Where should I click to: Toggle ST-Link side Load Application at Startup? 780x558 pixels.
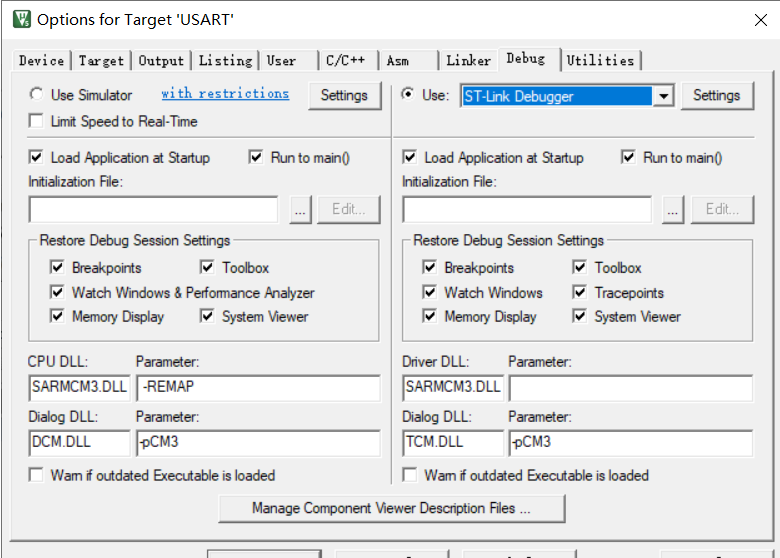pyautogui.click(x=409, y=157)
